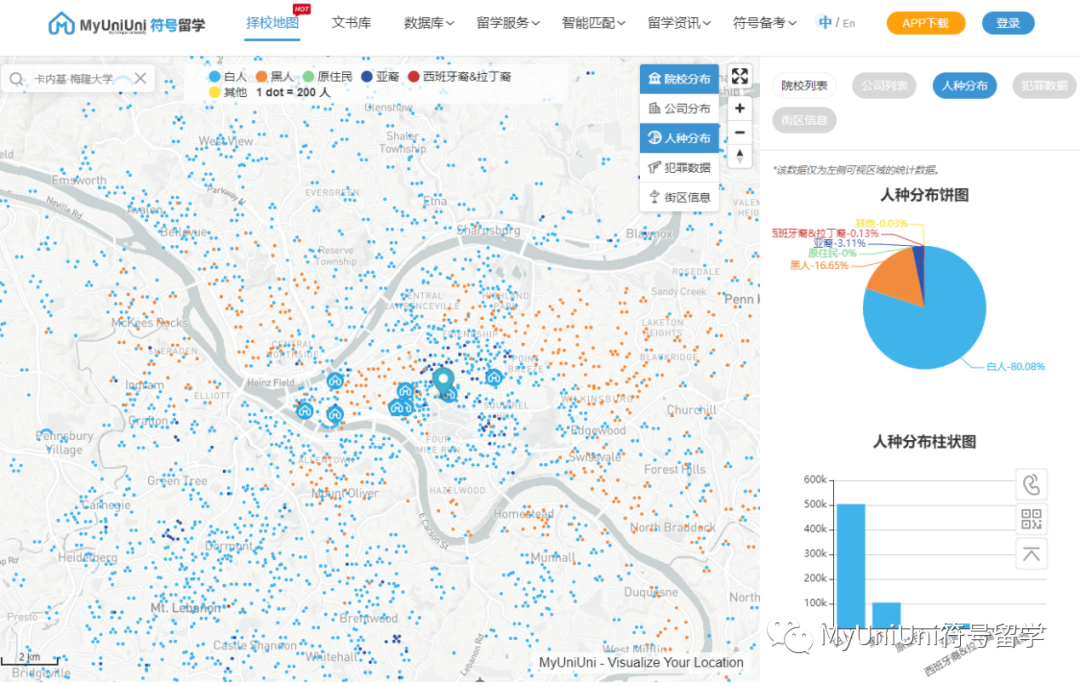Viewport: 1080px width, 686px height.
Task: Toggle 亚裔 dark blue legend dot
Action: [x=366, y=76]
